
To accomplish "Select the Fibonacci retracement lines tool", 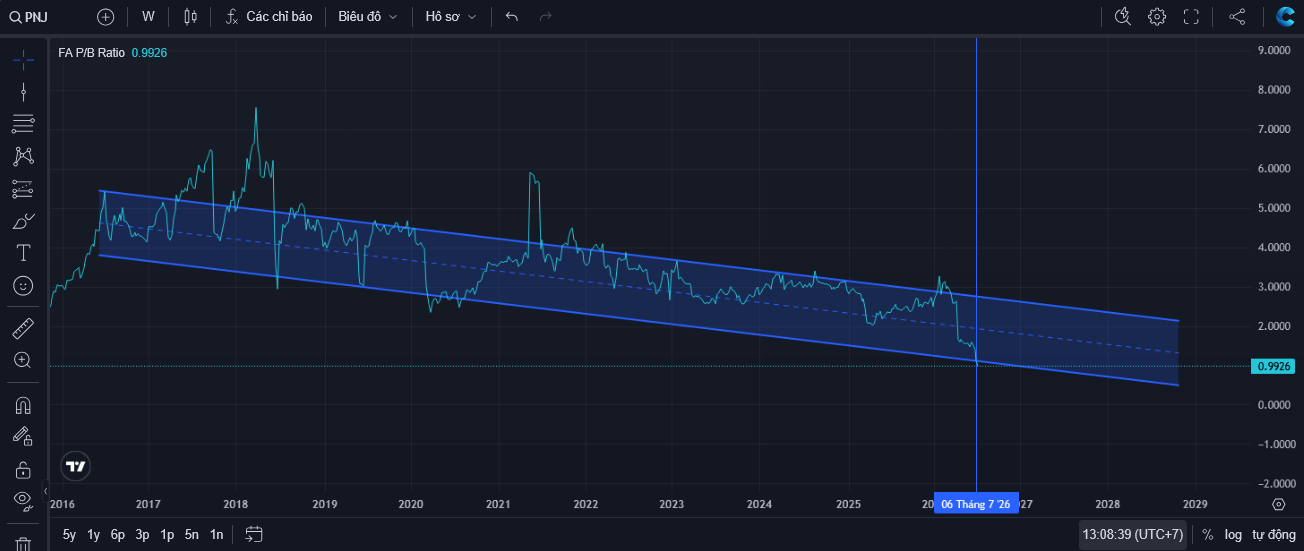I will [23, 124].
